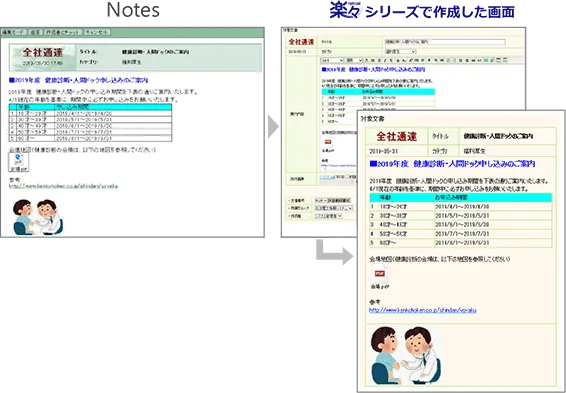Click the last icon at editor toolbar's right end
566x393 pixels.
(x=505, y=60)
